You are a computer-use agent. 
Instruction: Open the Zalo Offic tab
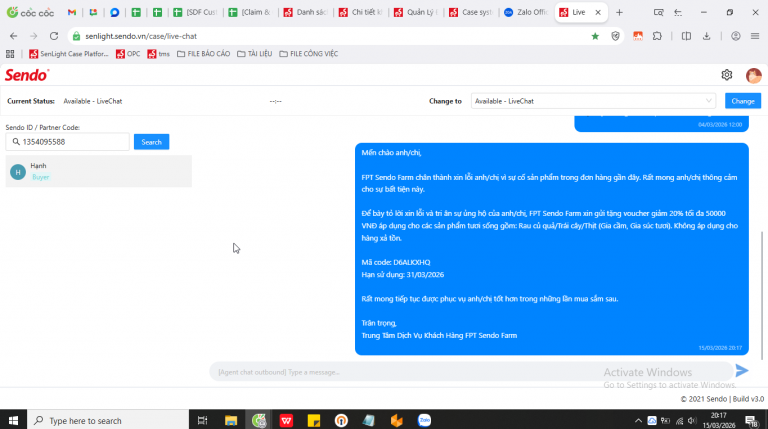pyautogui.click(x=526, y=12)
